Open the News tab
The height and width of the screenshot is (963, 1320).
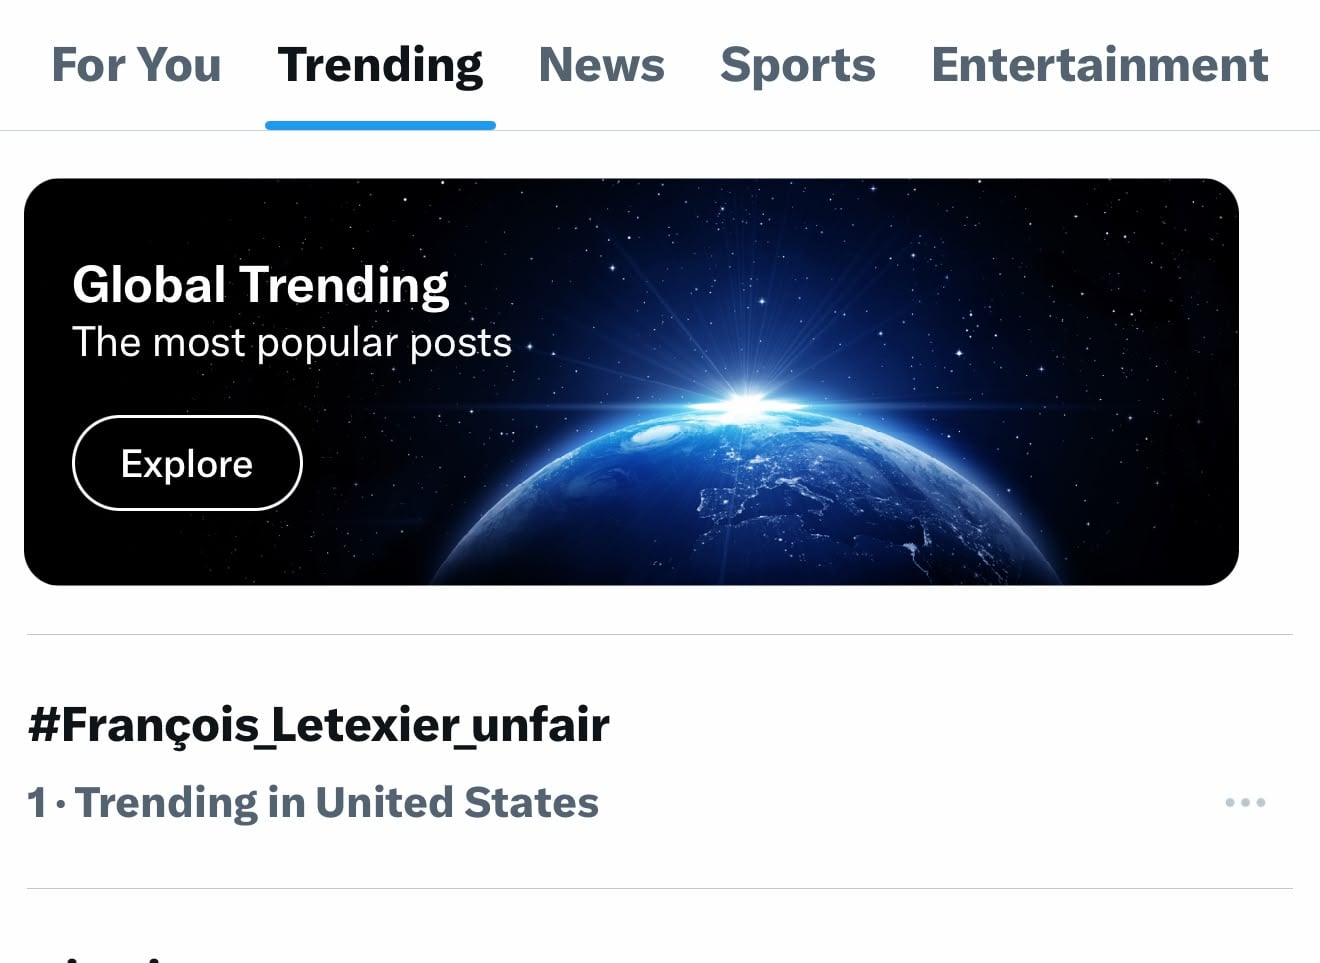(601, 65)
